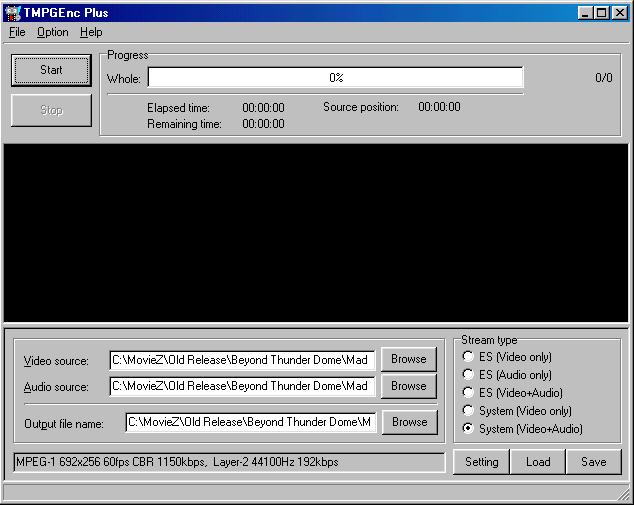The width and height of the screenshot is (634, 505).
Task: Select ES (Video+Audio) stream type
Action: [512, 393]
